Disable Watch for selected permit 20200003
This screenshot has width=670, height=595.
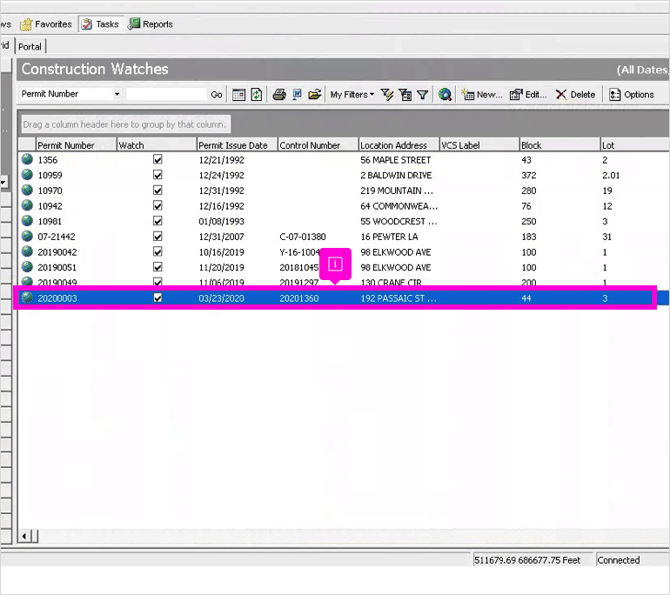pyautogui.click(x=158, y=298)
